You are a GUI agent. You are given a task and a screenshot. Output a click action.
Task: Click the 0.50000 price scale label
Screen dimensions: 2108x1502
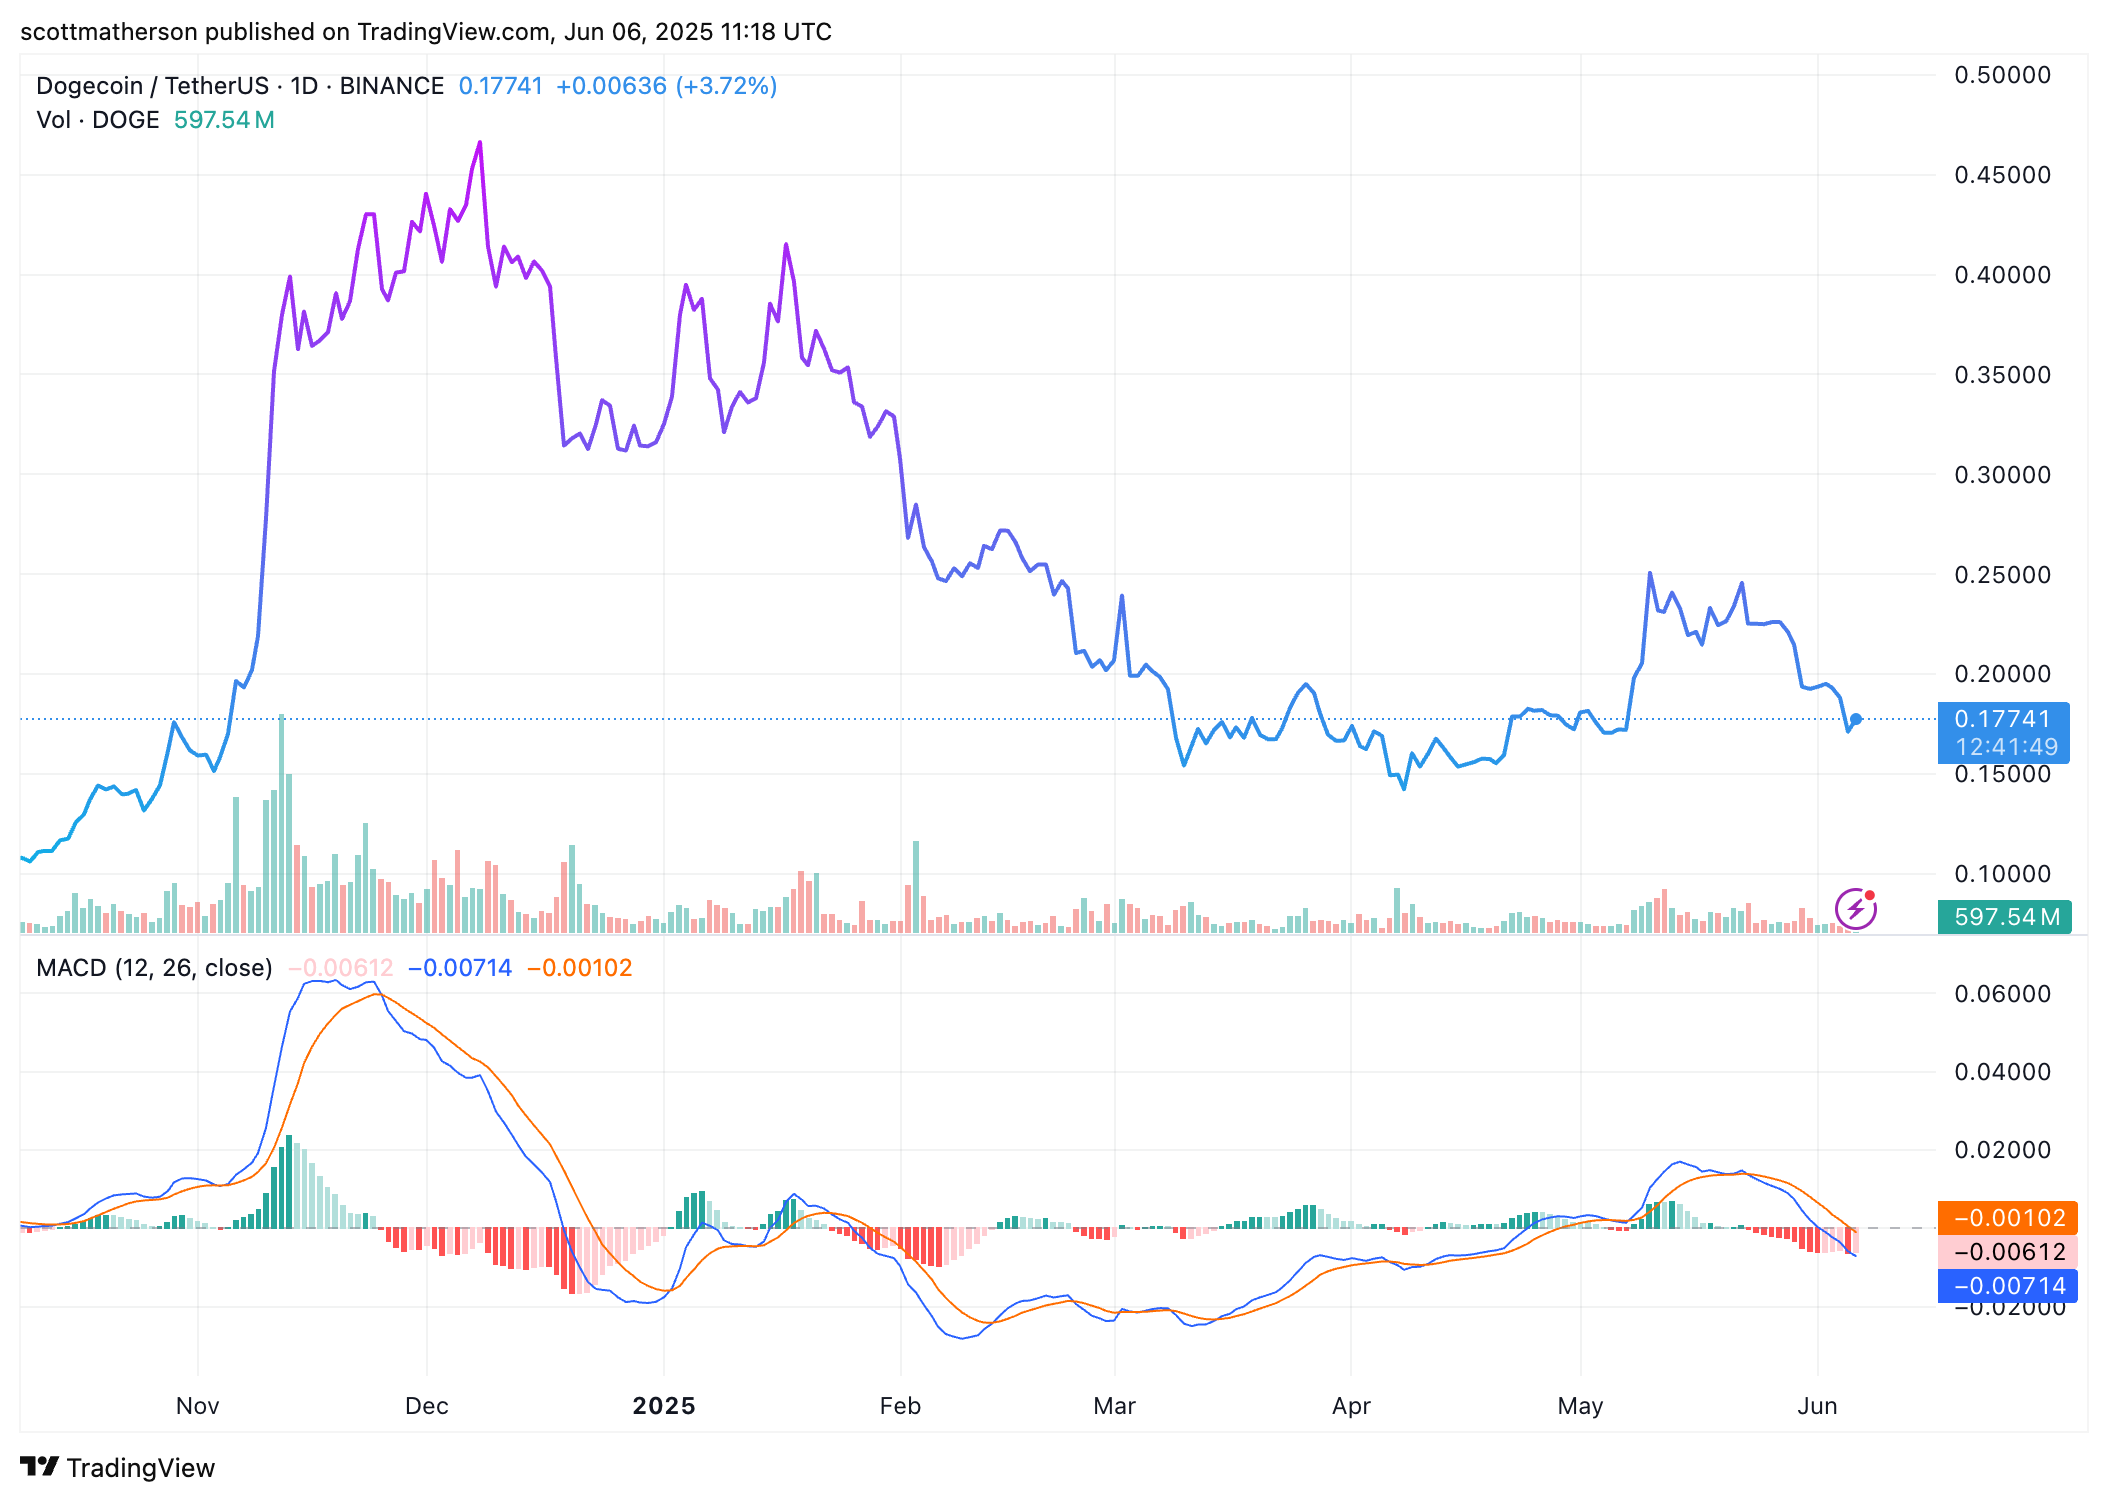(x=2002, y=75)
